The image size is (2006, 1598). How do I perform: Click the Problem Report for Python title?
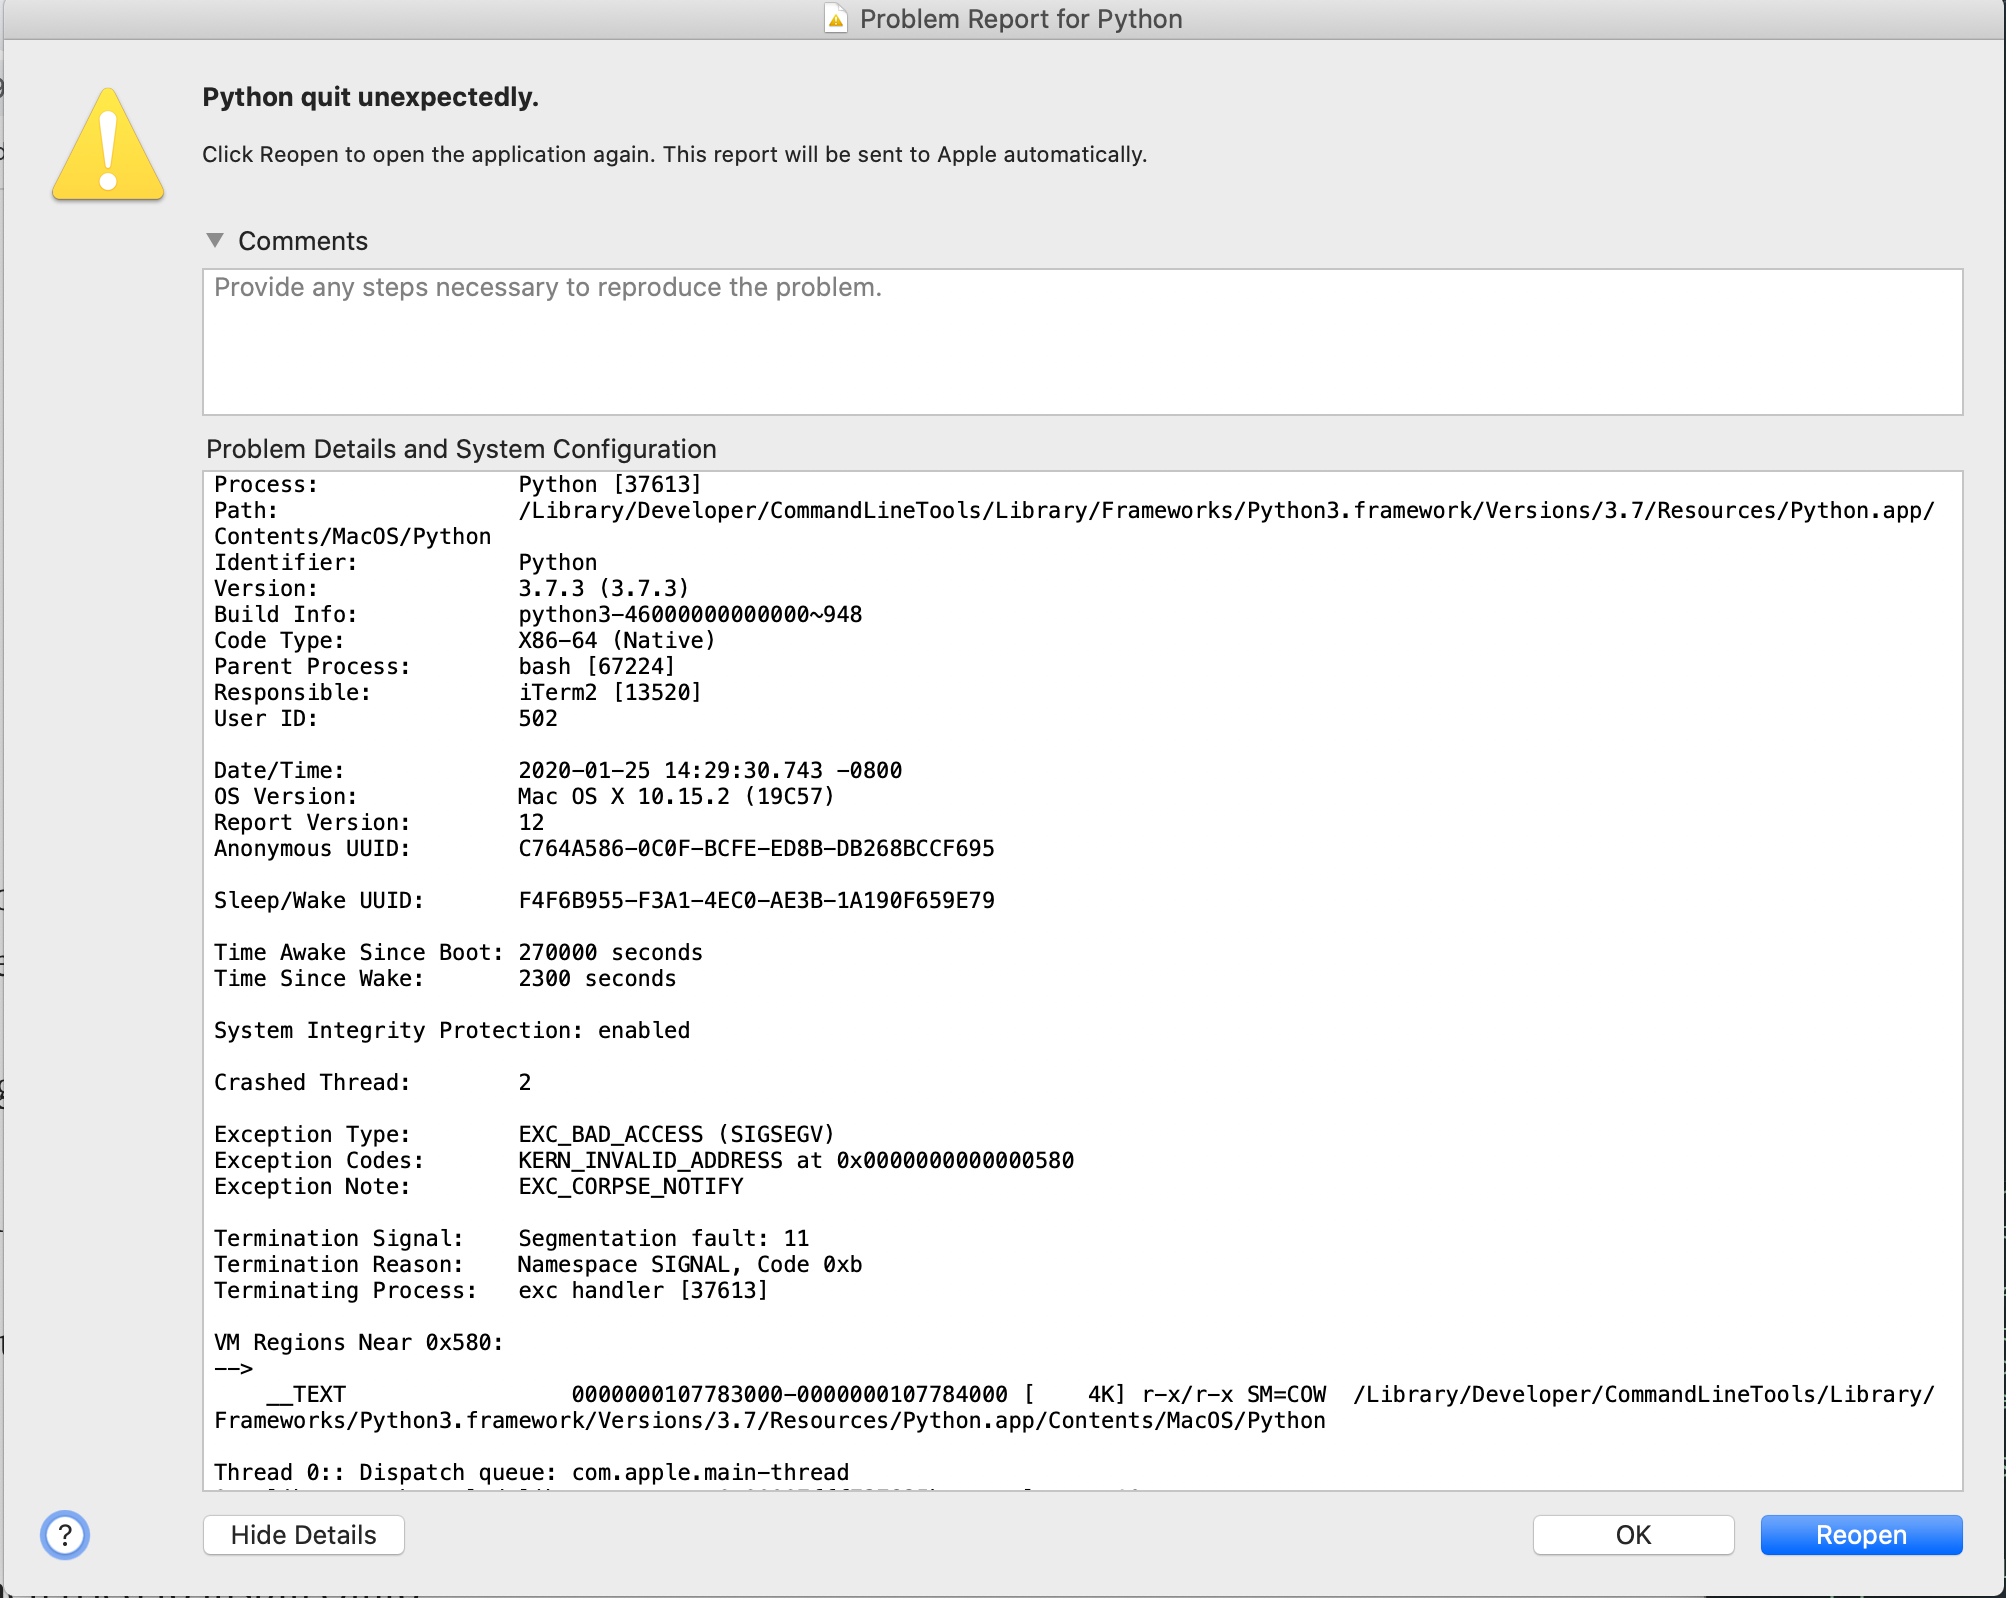tap(1020, 19)
